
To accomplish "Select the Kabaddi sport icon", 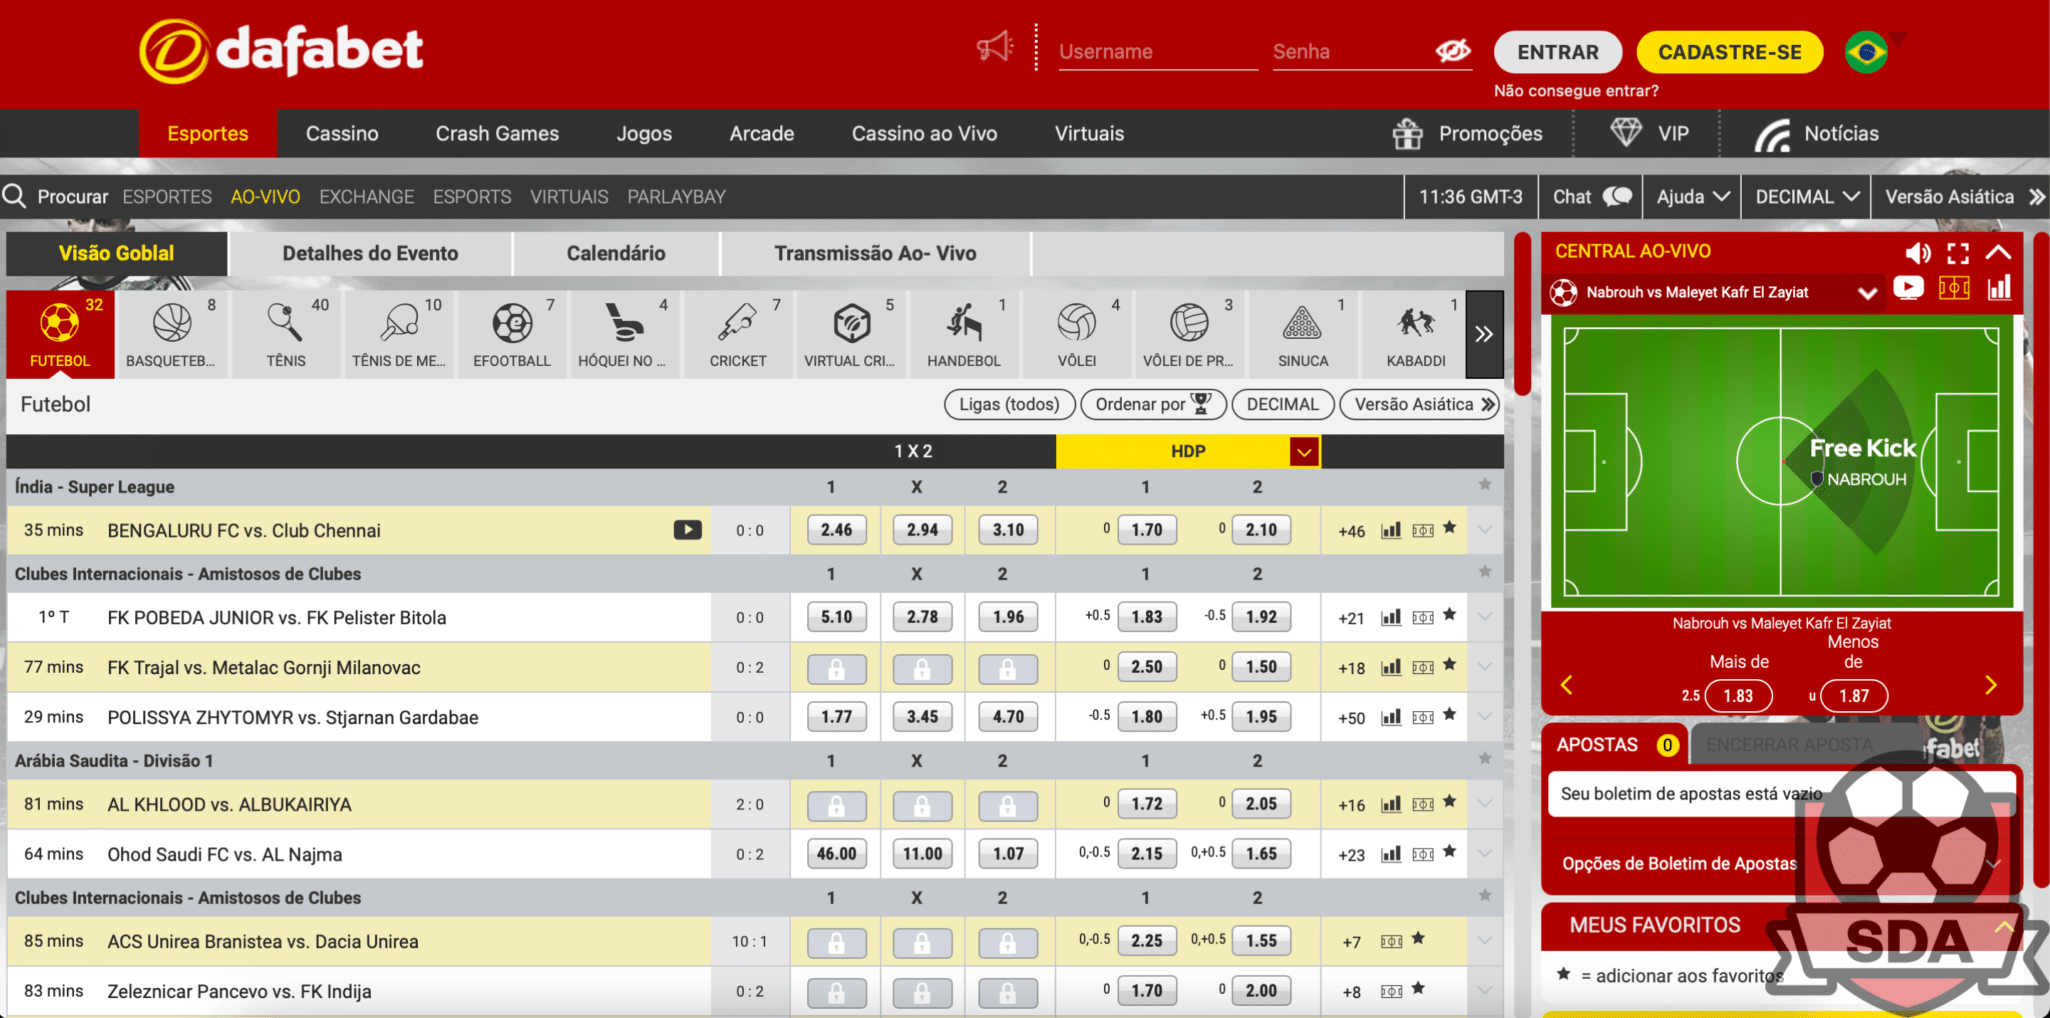I will tap(1416, 334).
